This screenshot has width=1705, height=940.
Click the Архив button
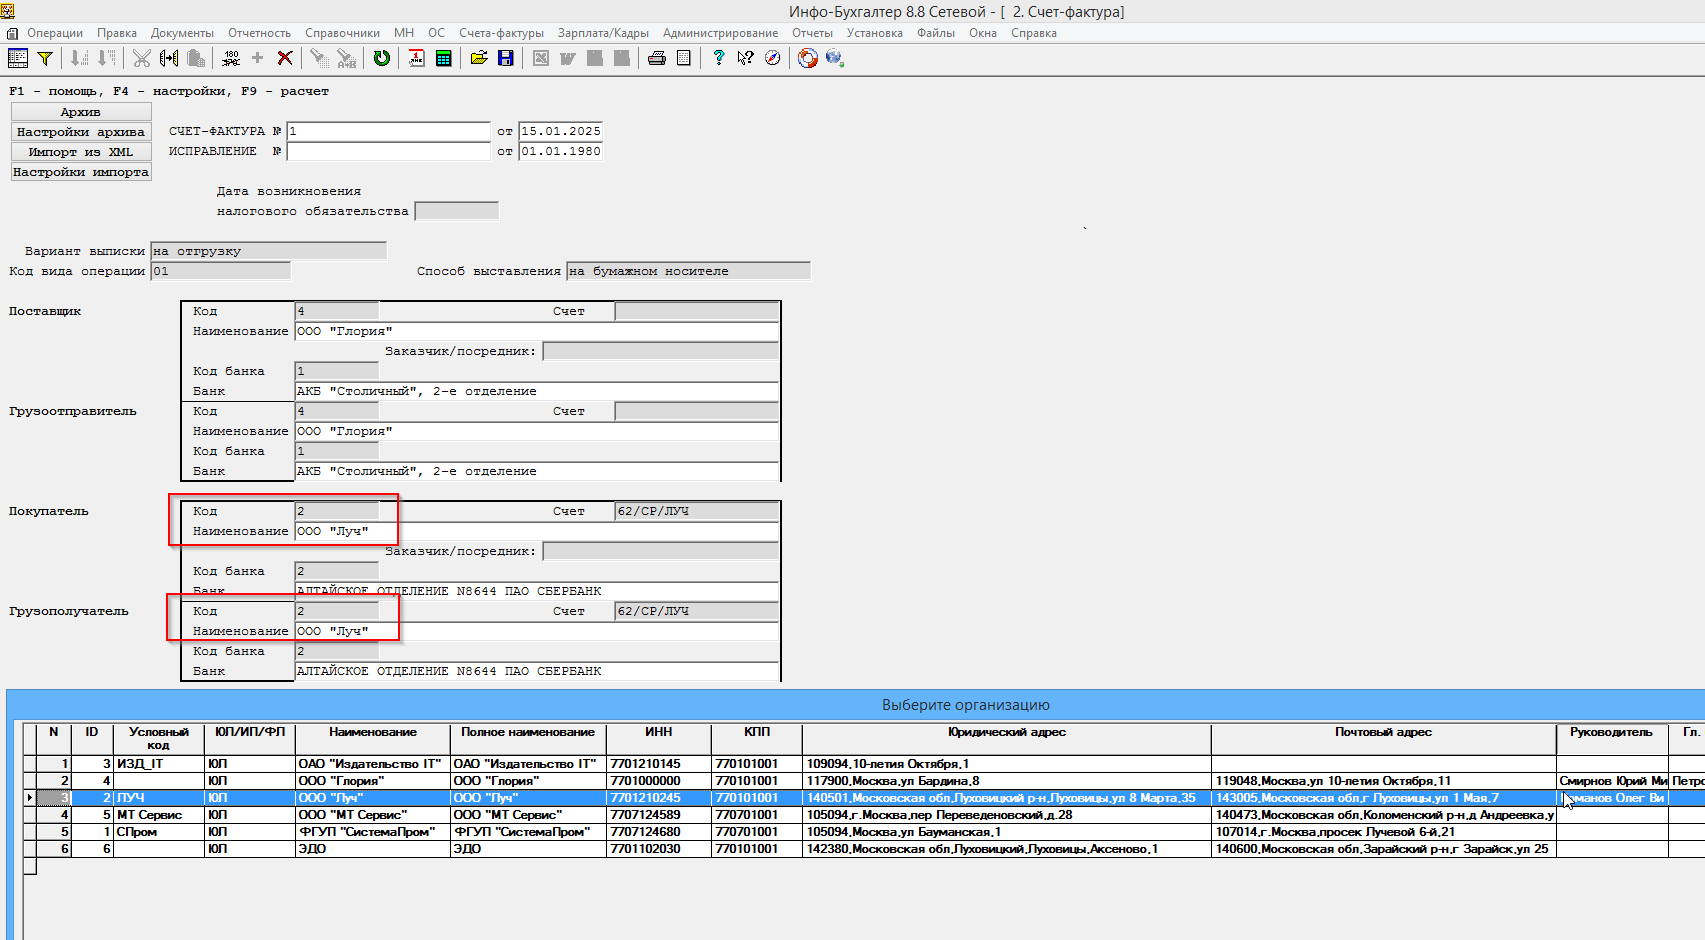[x=81, y=112]
